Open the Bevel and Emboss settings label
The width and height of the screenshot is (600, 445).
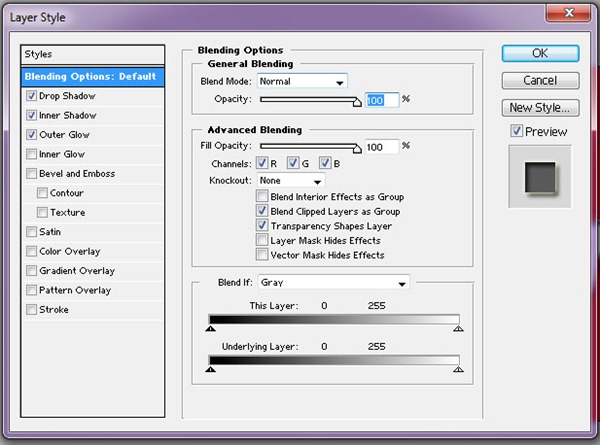[77, 173]
